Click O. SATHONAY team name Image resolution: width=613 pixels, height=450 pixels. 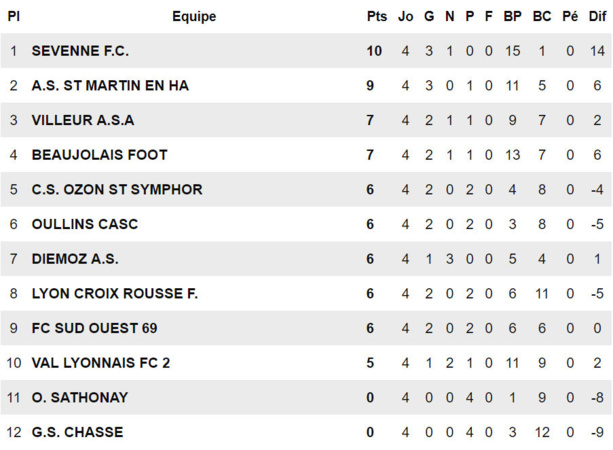[80, 397]
